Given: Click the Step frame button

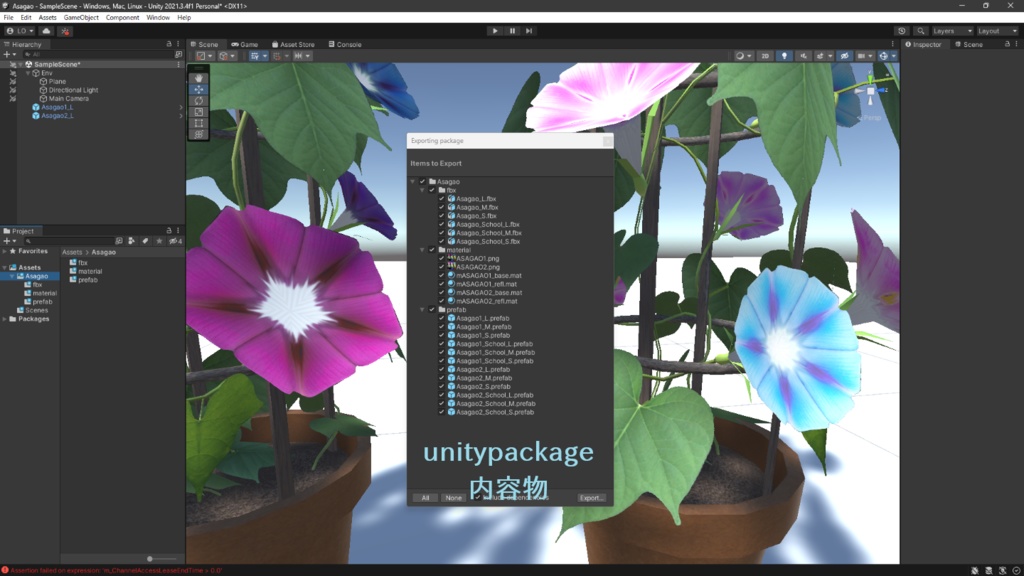Looking at the screenshot, I should tap(529, 31).
